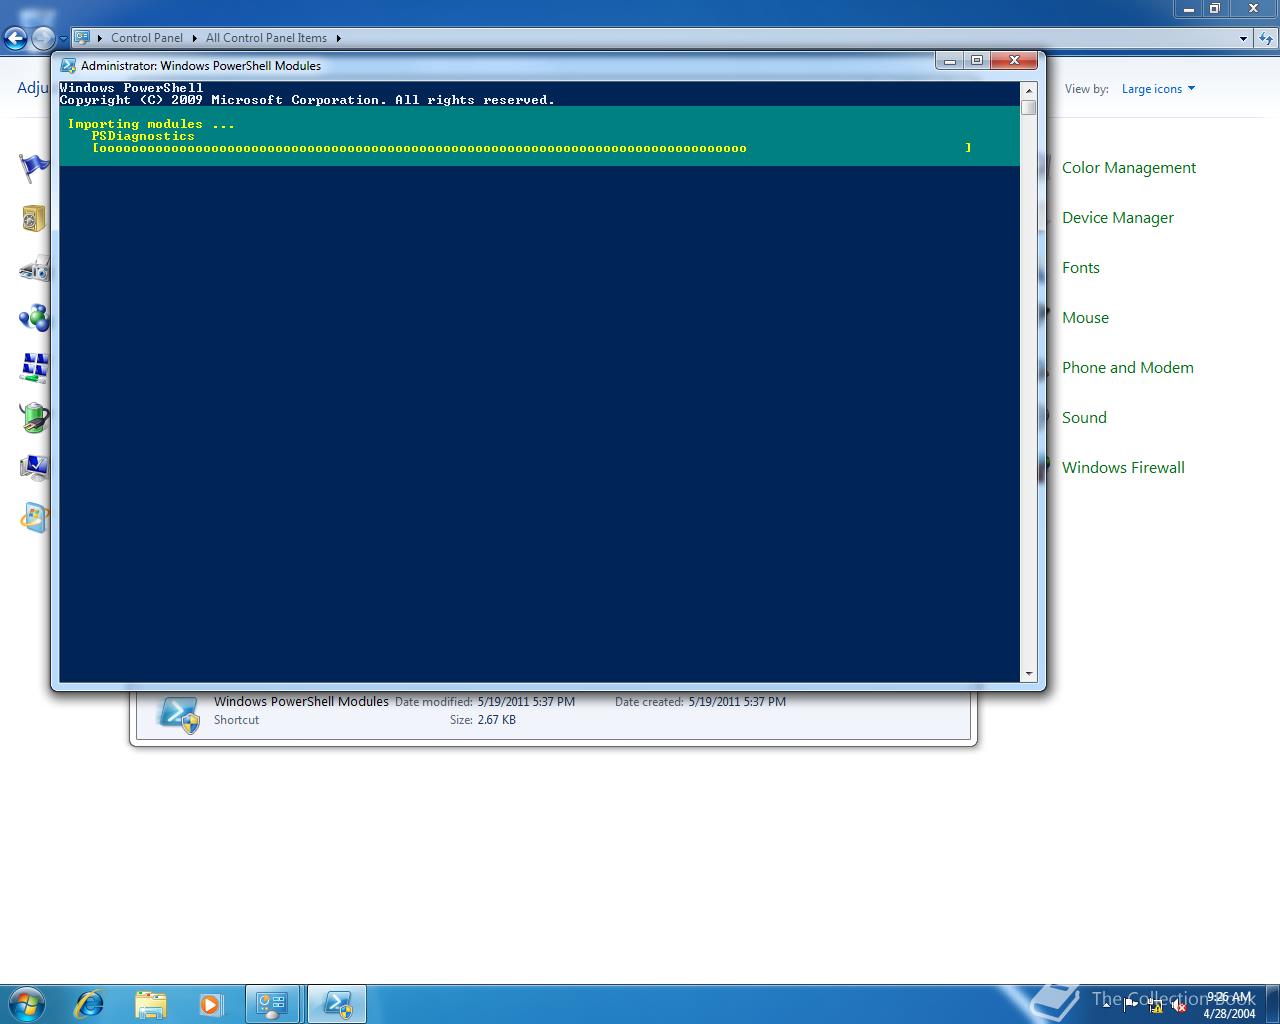Launch Windows Media Player from taskbar

[x=210, y=1004]
